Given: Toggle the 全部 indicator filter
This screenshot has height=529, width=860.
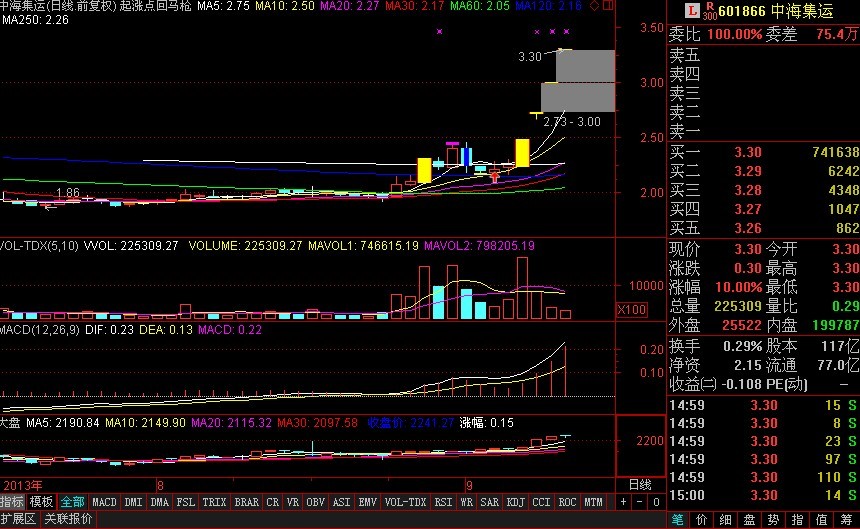Looking at the screenshot, I should tap(73, 502).
